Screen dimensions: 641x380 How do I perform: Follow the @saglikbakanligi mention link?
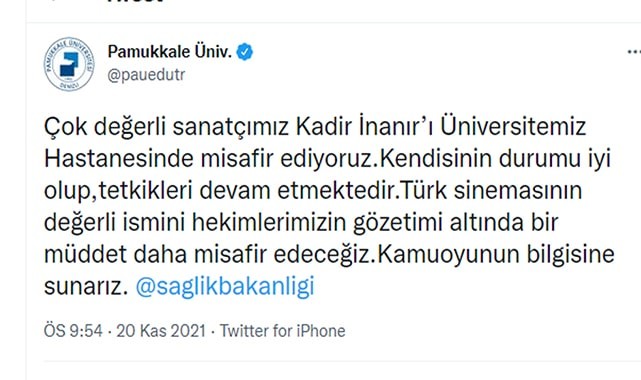(225, 286)
